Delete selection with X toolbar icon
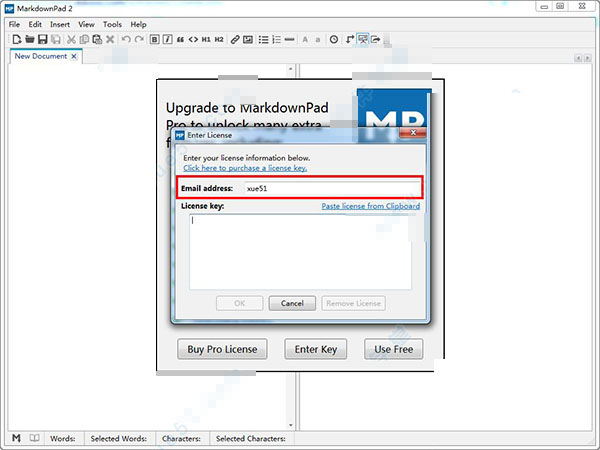This screenshot has height=450, width=600. (x=110, y=39)
